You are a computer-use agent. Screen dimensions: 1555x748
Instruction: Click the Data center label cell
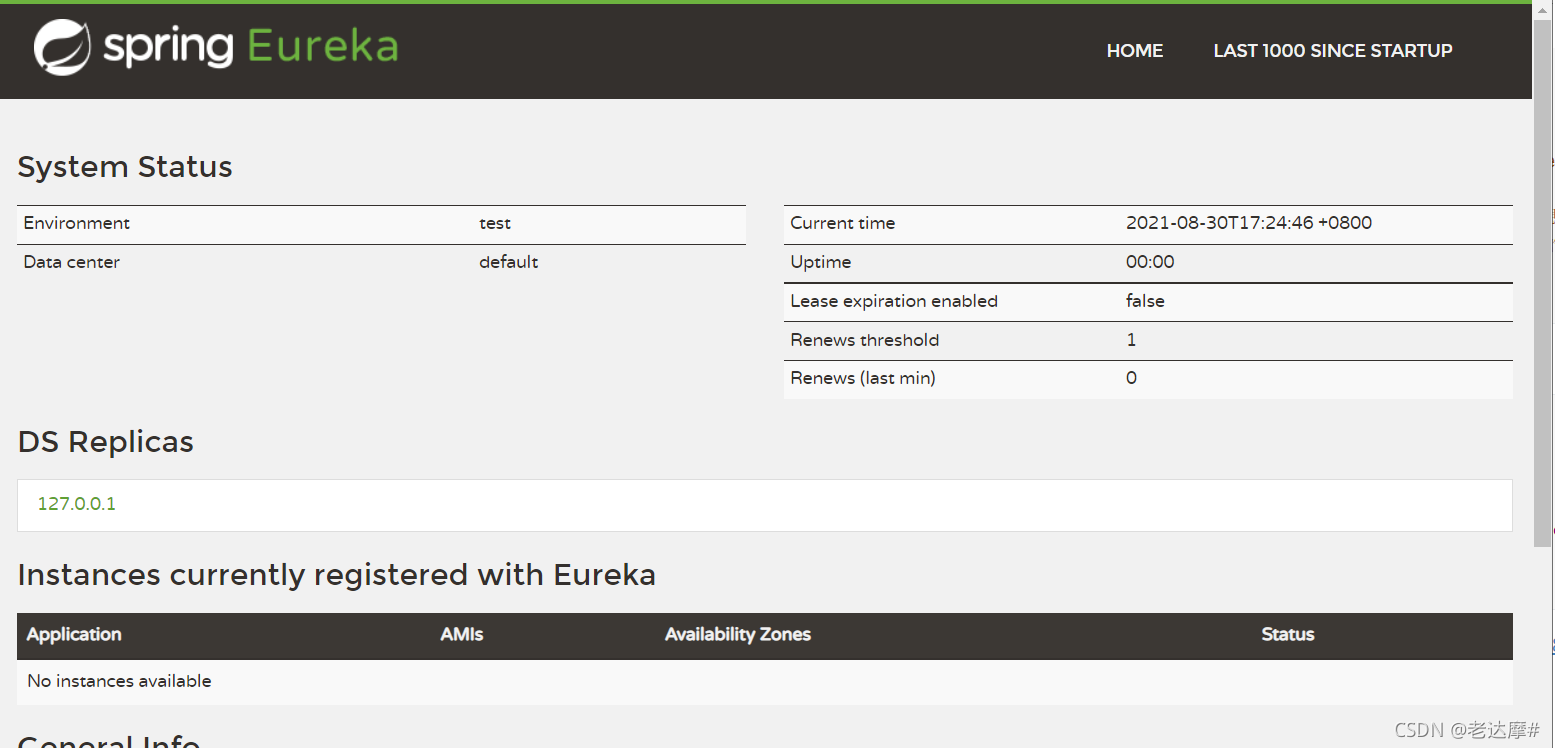pos(72,263)
